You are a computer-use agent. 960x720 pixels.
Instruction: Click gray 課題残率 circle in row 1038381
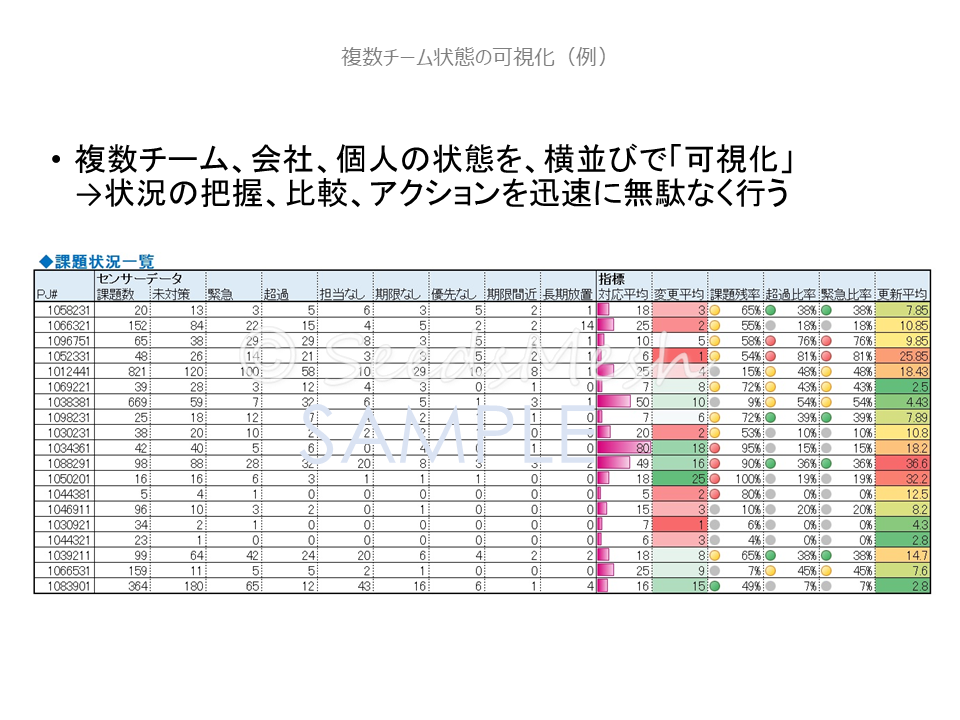tap(715, 402)
